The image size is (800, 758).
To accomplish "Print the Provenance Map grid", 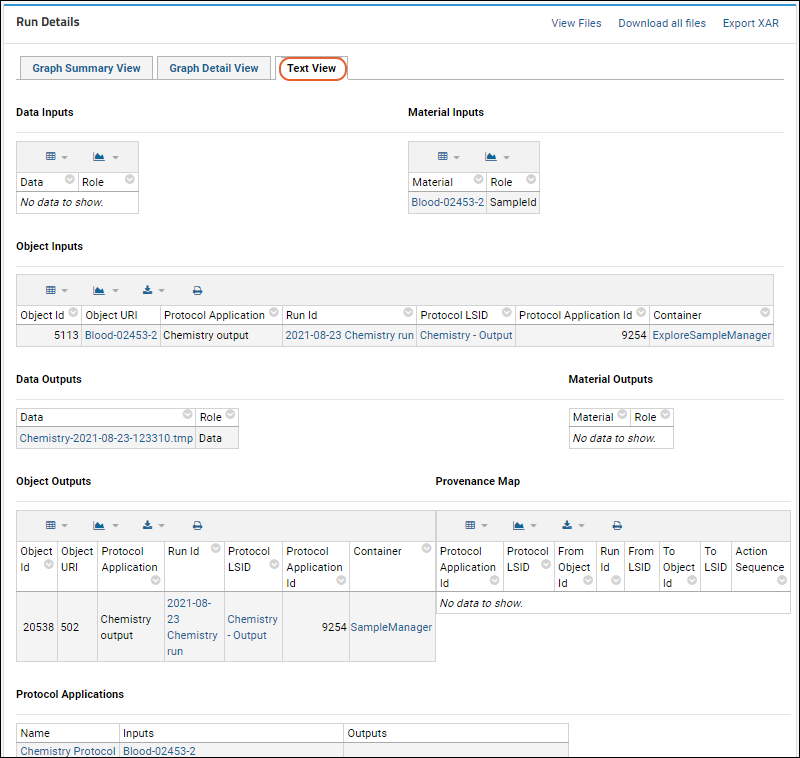I will tap(617, 526).
